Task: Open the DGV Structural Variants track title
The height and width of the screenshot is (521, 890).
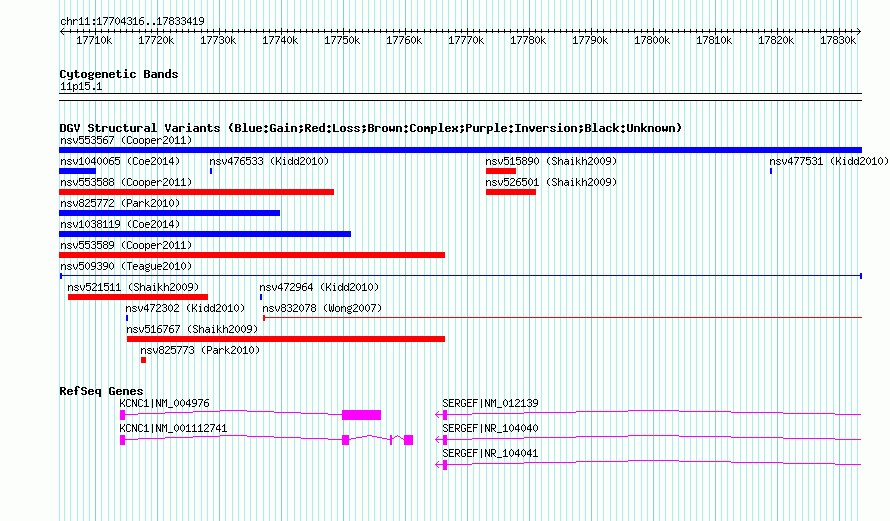Action: pos(371,128)
